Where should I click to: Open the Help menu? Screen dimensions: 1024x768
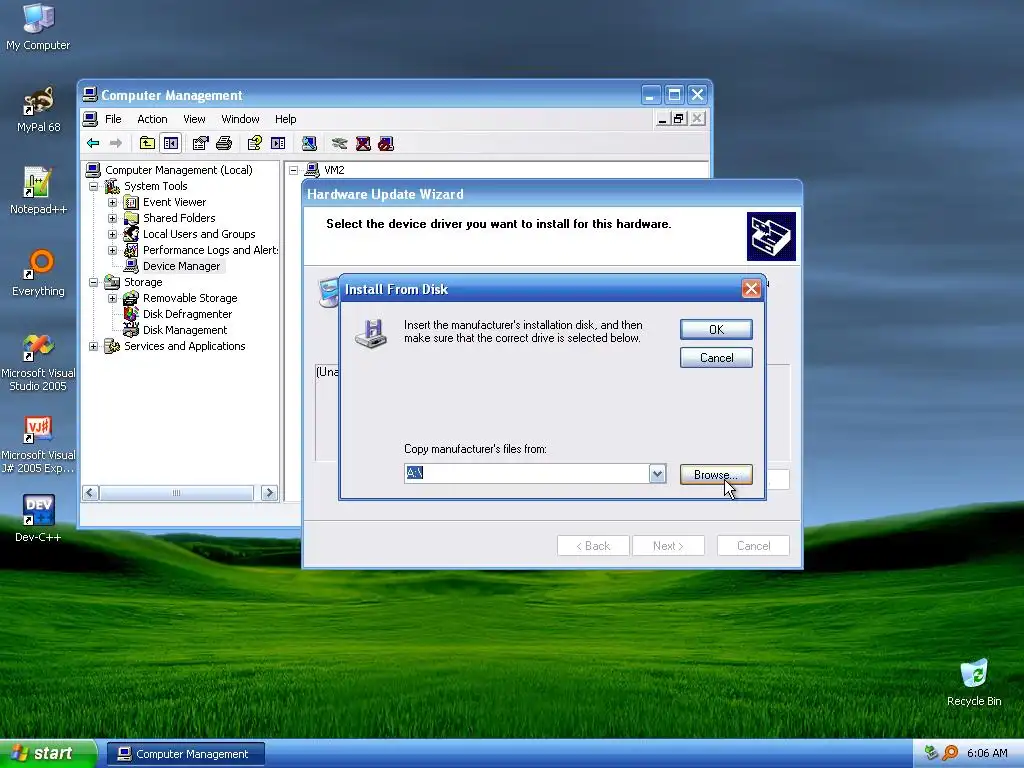[x=285, y=119]
